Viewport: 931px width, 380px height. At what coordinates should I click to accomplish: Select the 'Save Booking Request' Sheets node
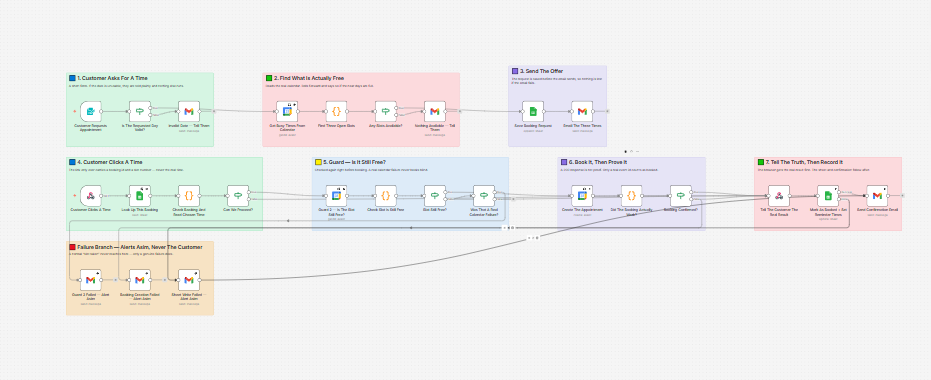(533, 111)
